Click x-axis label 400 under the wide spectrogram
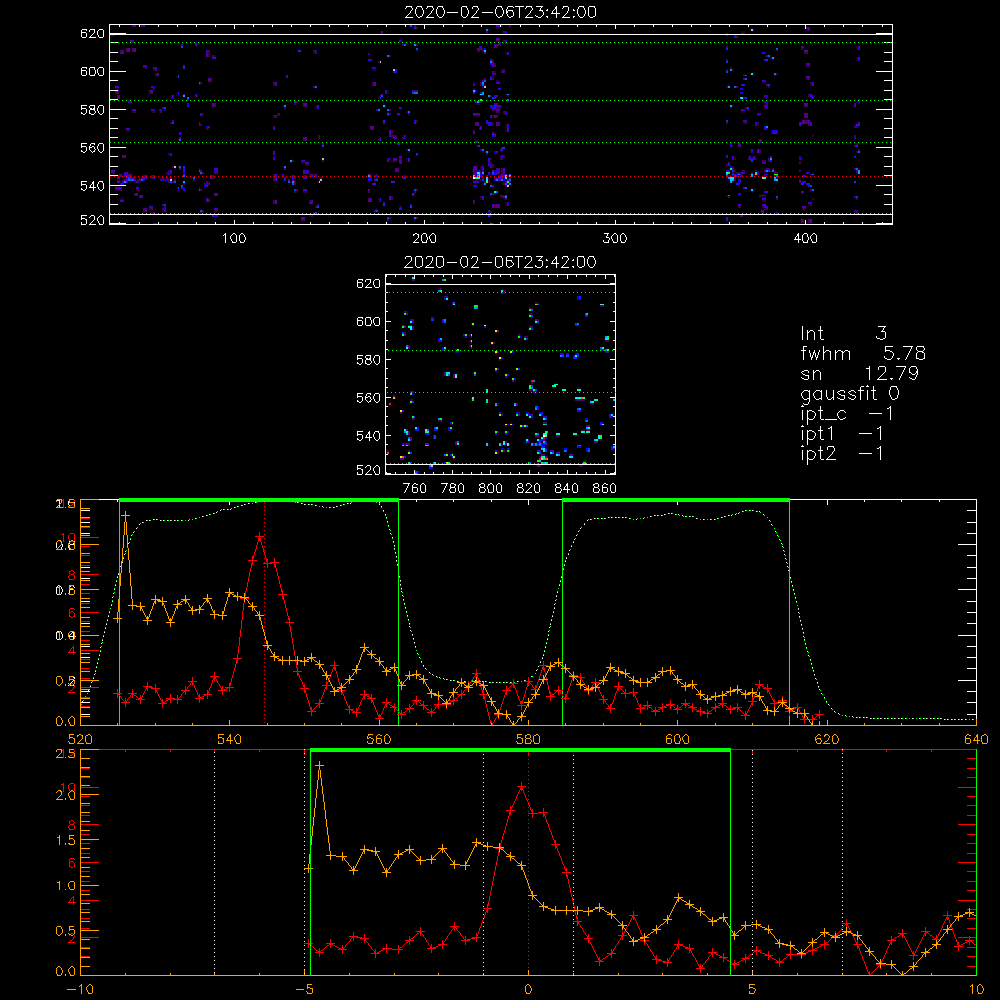This screenshot has height=1000, width=1000. (805, 239)
